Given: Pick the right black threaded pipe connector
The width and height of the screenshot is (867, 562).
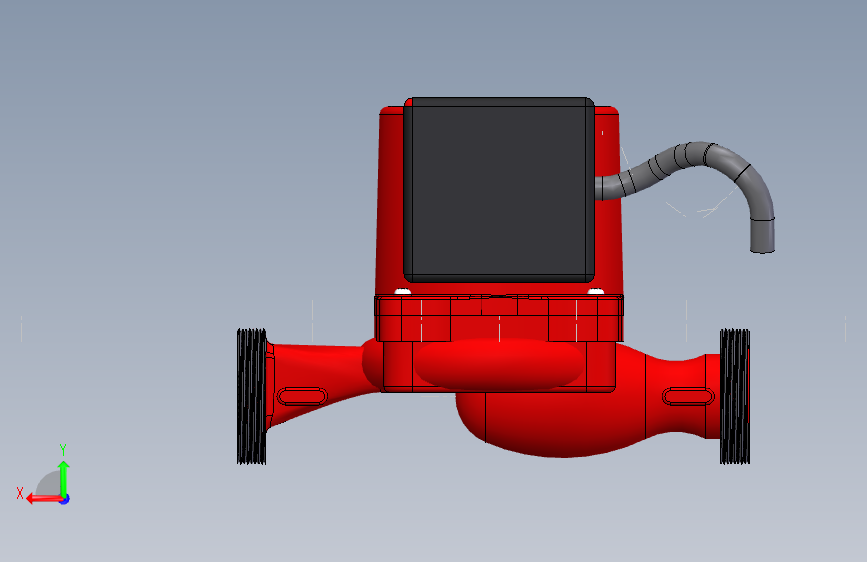Looking at the screenshot, I should coord(735,396).
